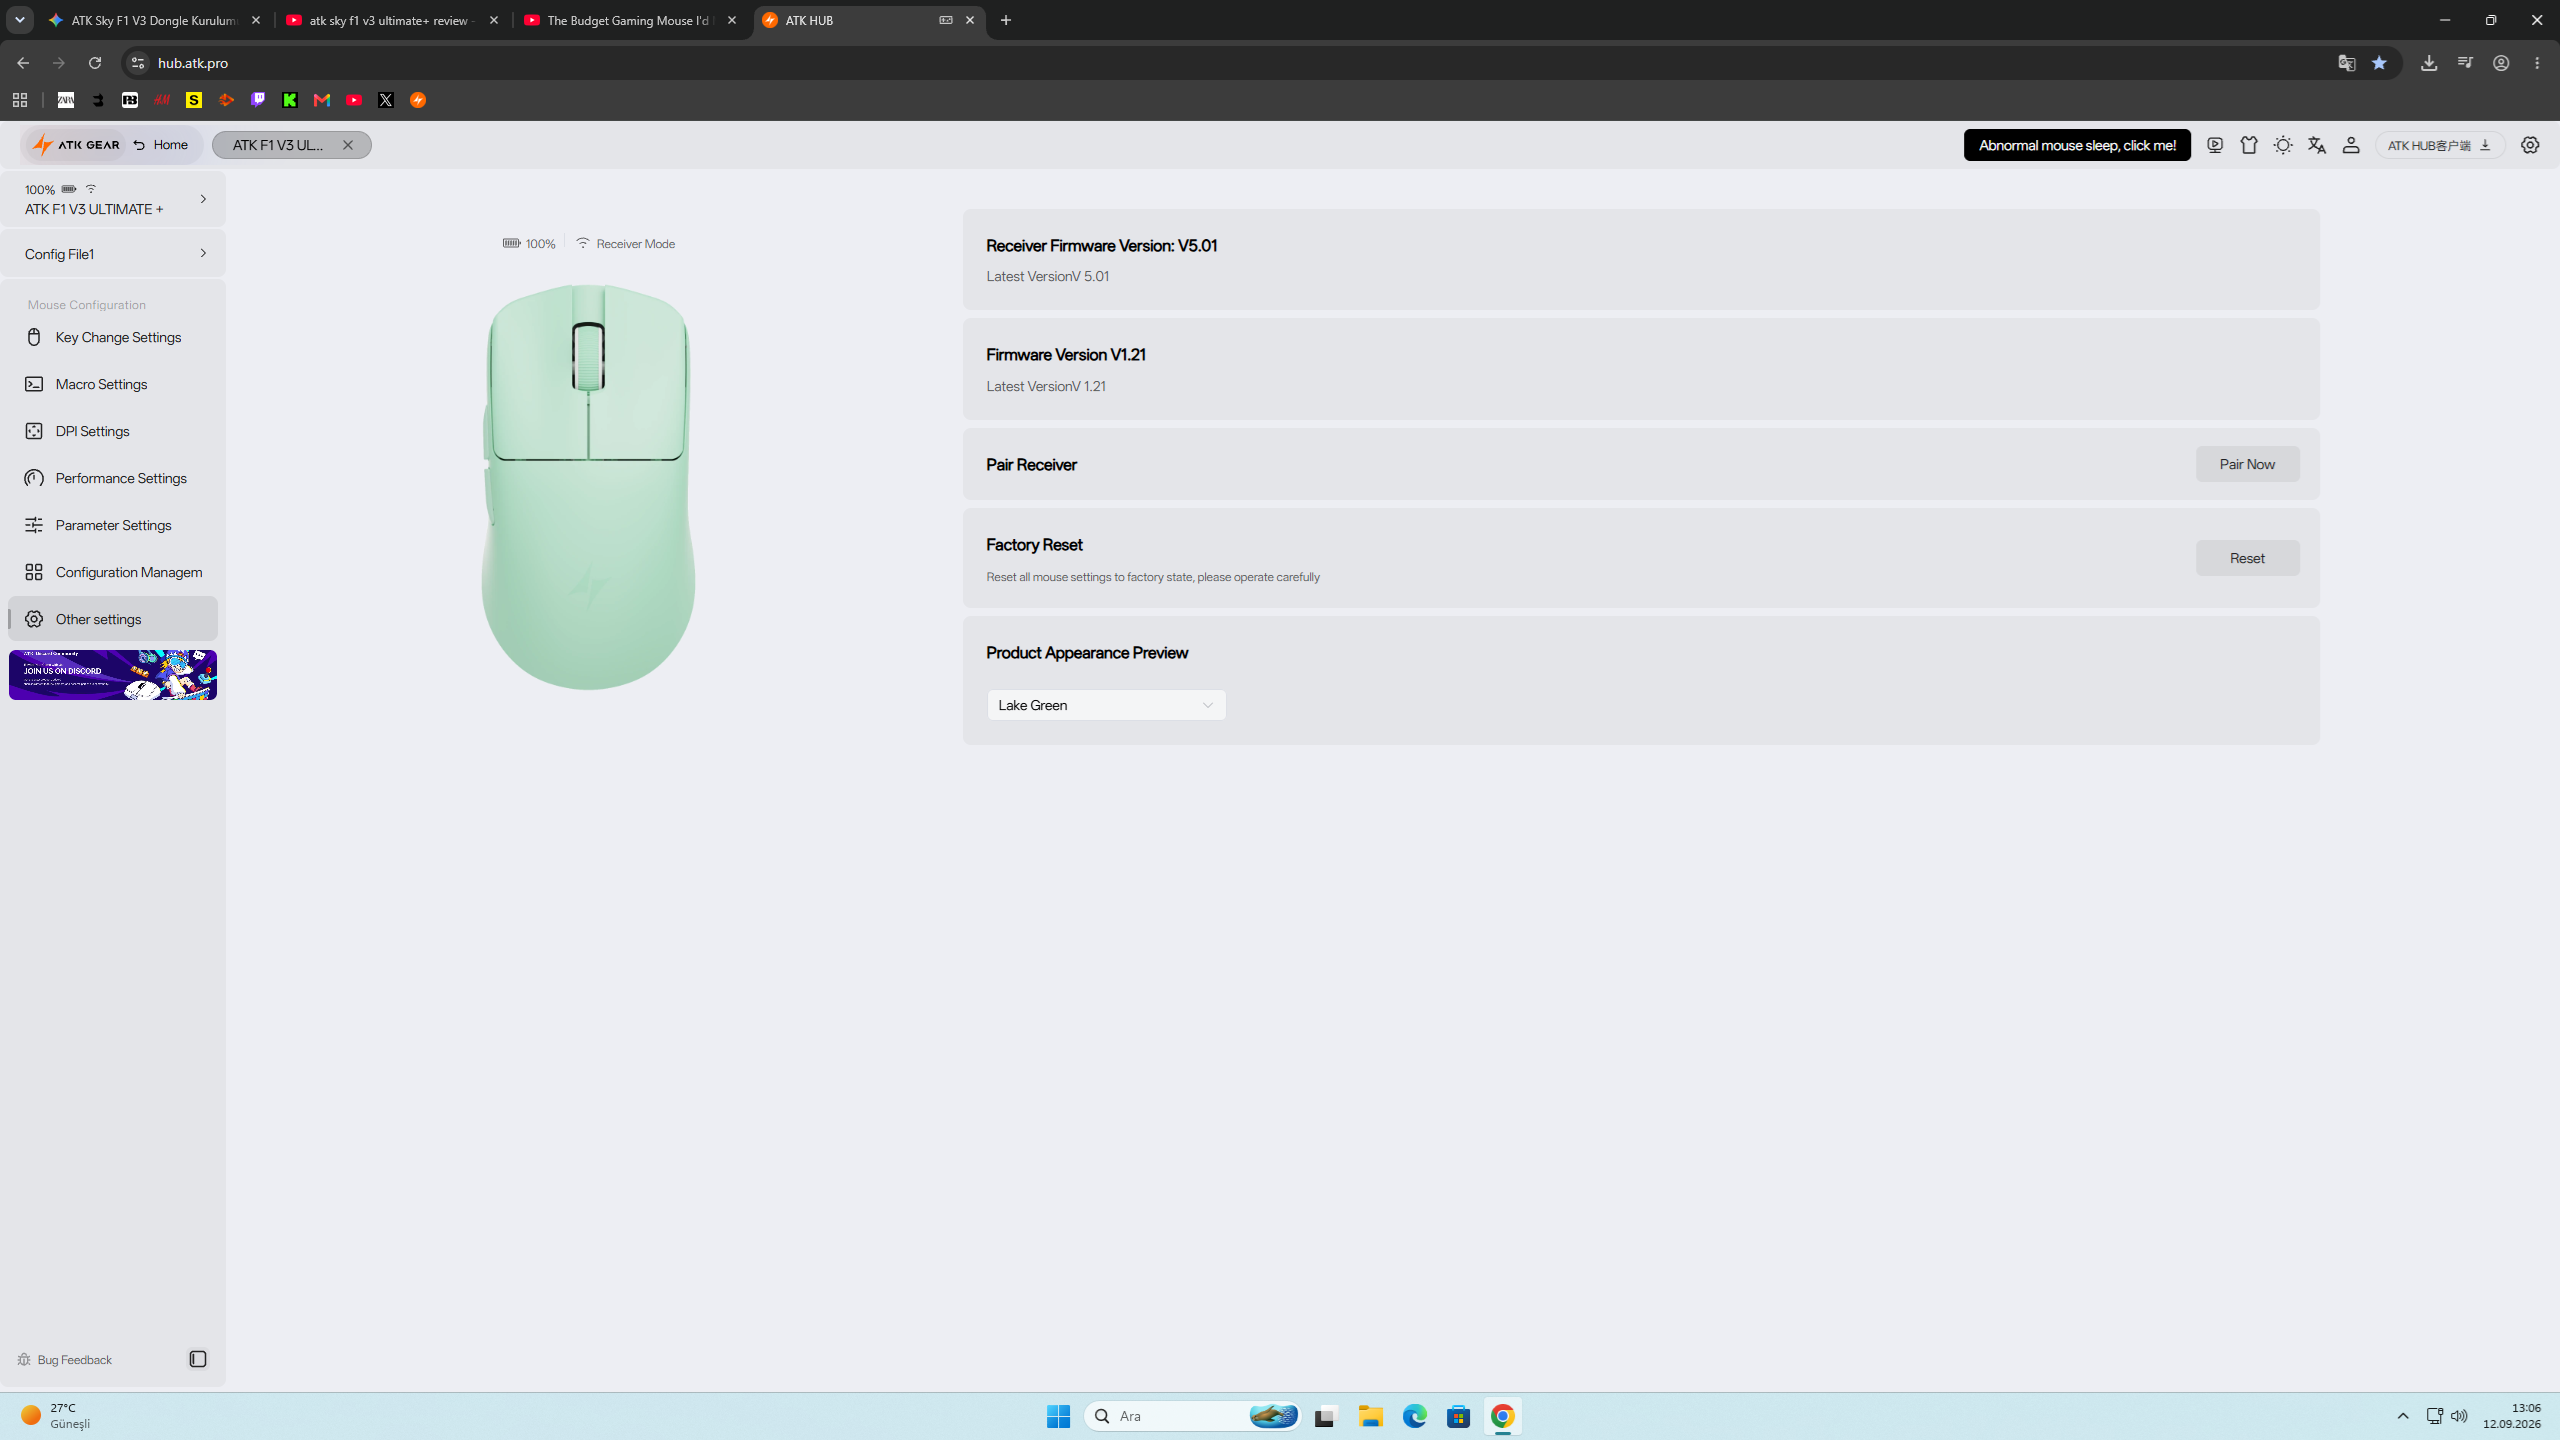Click the factory Reset button

pyautogui.click(x=2247, y=558)
